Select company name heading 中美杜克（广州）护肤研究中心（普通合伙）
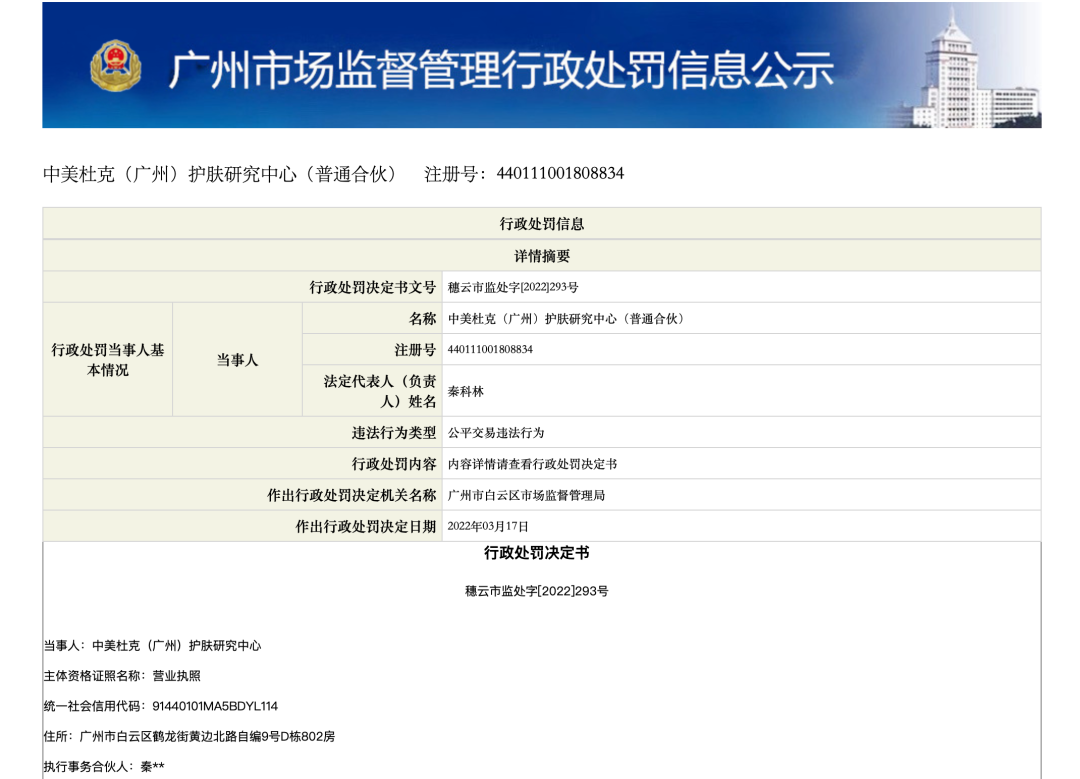Screen dimensions: 1080x779 point(220,174)
